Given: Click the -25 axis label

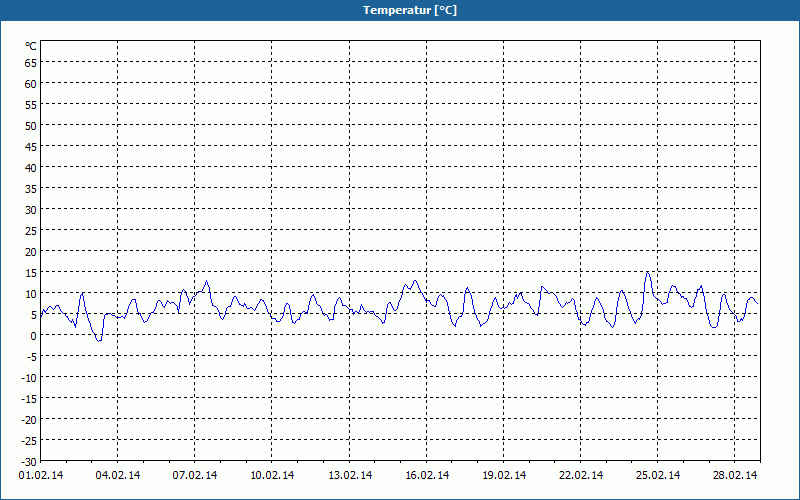Looking at the screenshot, I should tap(29, 441).
